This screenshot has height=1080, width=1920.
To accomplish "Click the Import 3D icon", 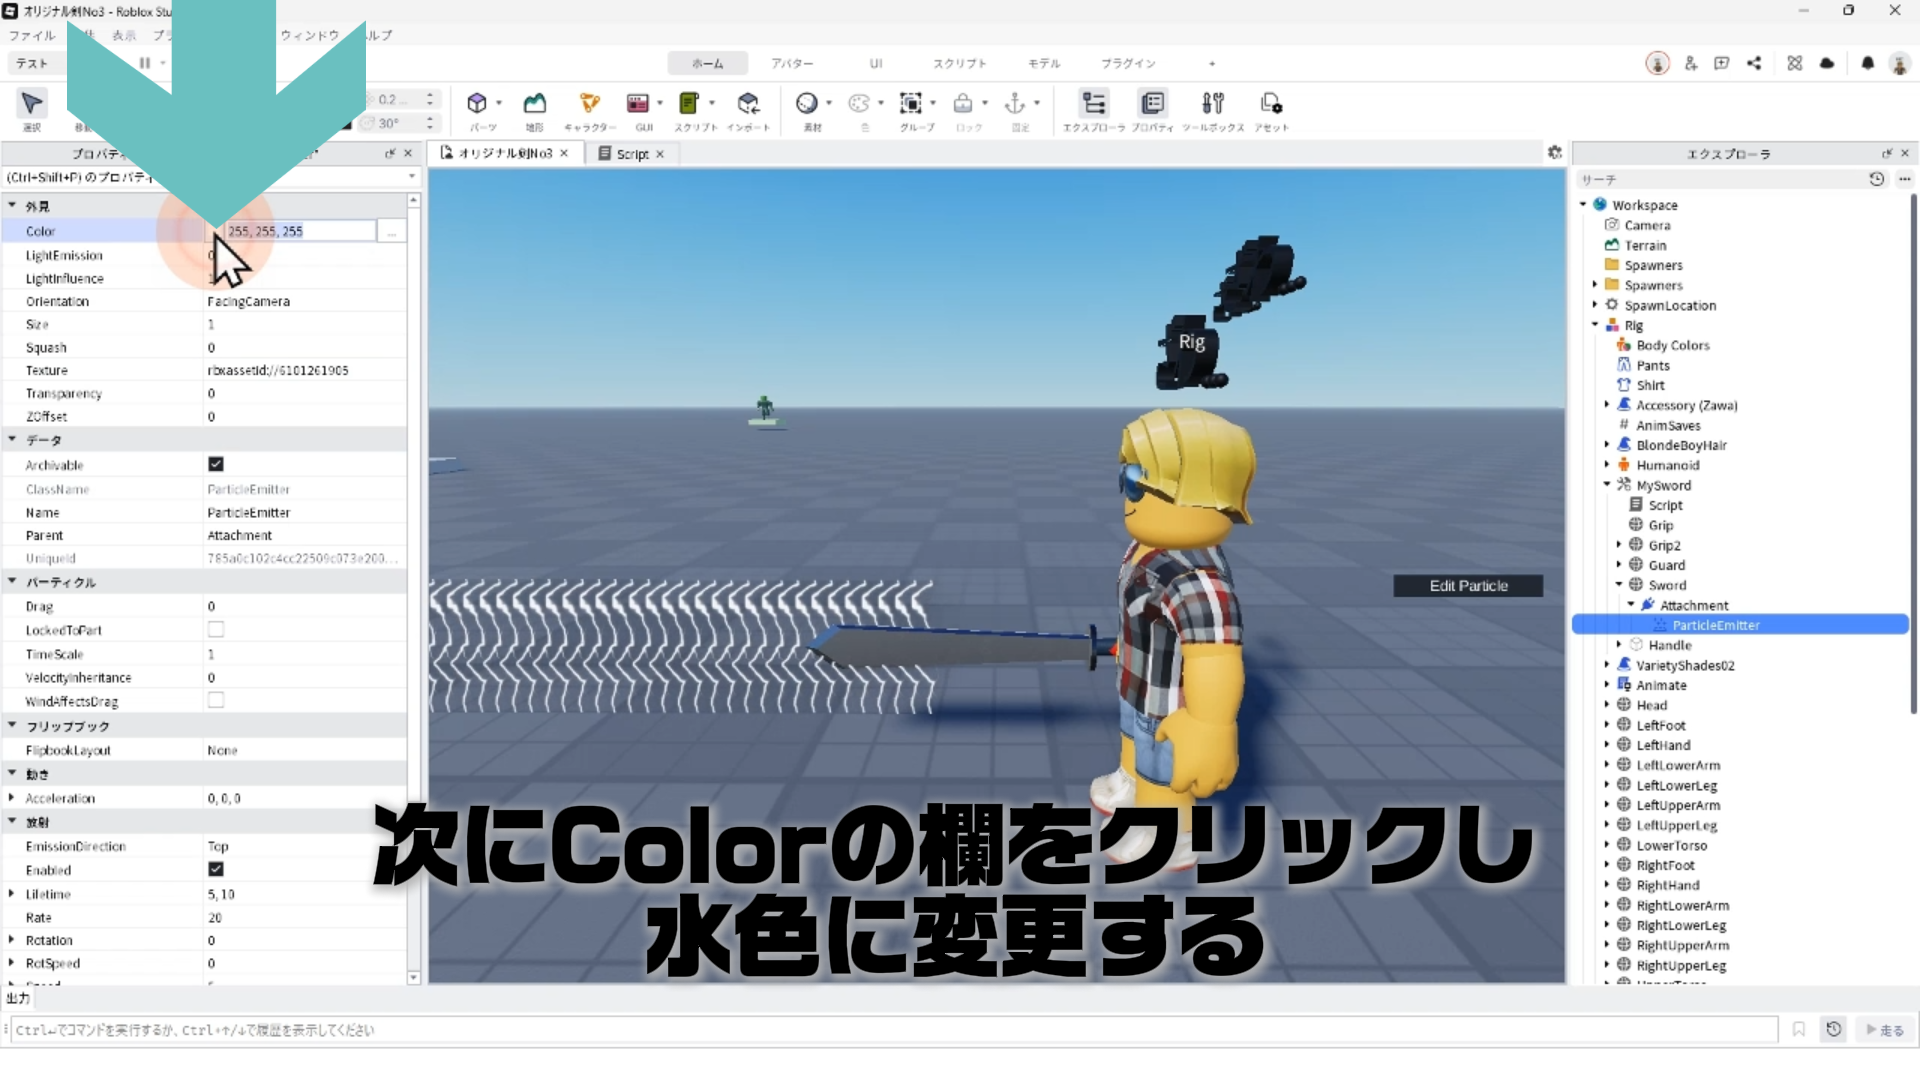I will (748, 103).
